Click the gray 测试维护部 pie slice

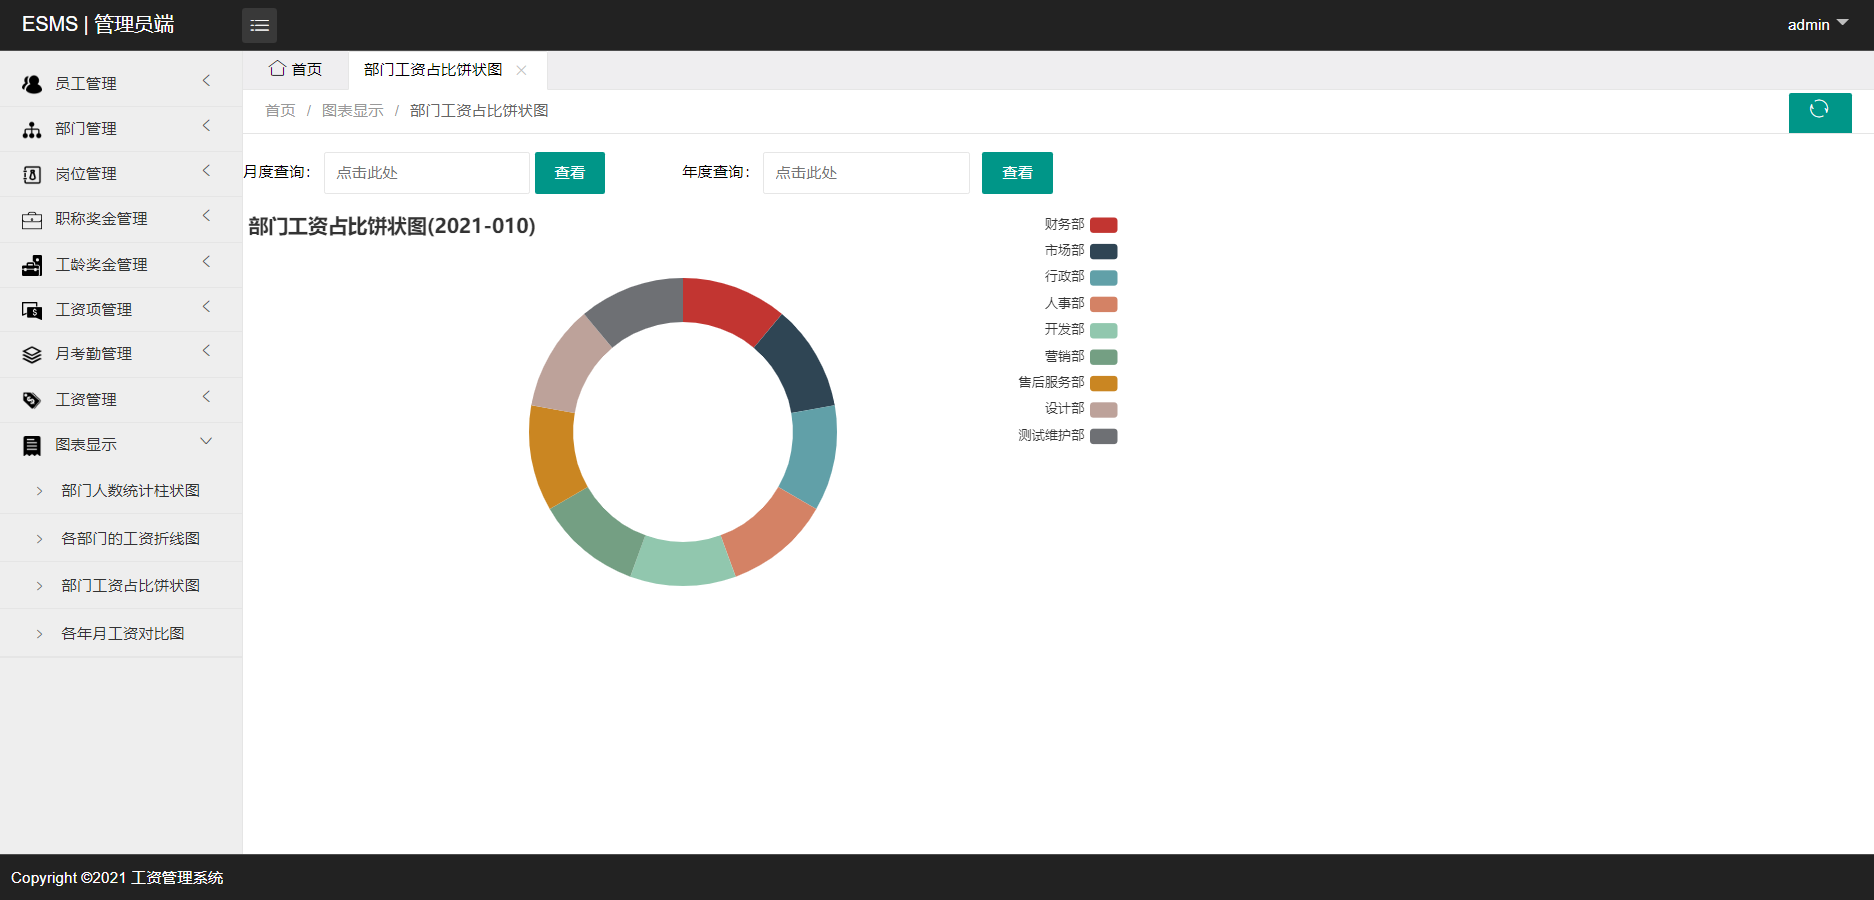coord(640,307)
